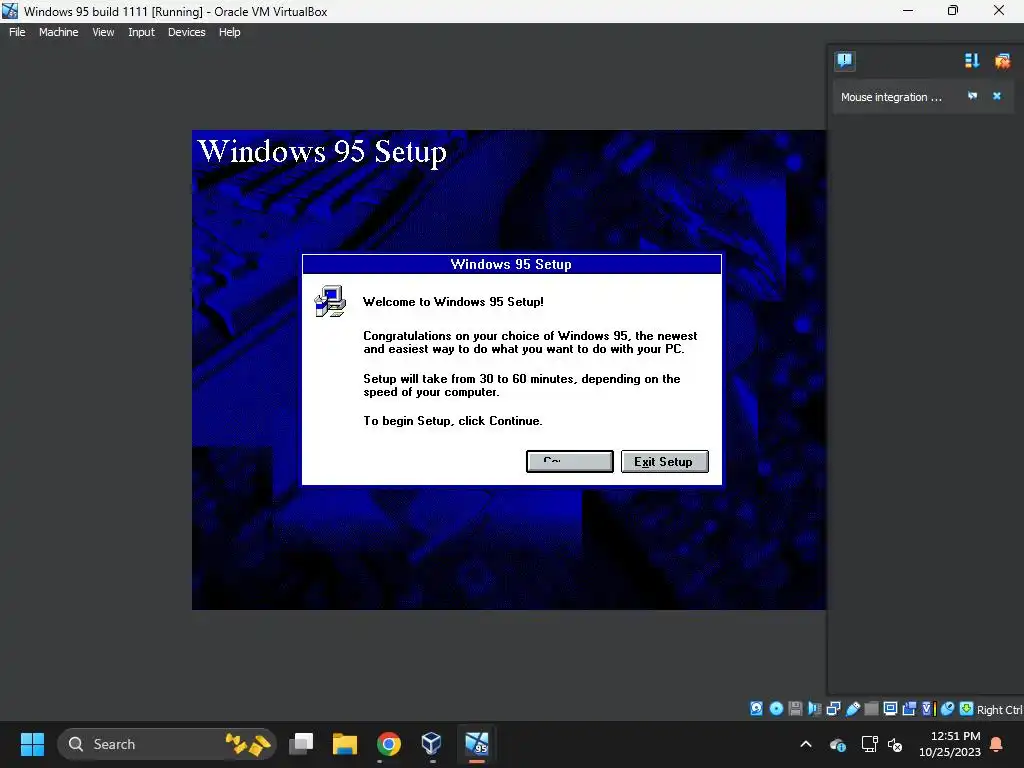Open the Mouse integration notification text
The height and width of the screenshot is (768, 1024).
[891, 97]
